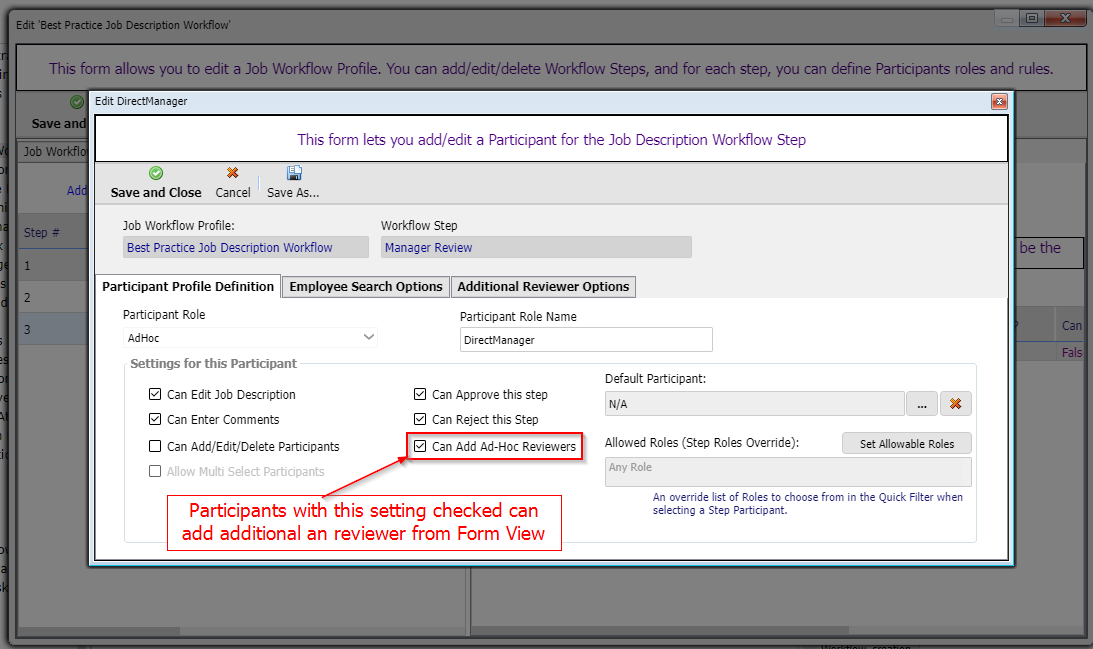Disable Can Add Ad-Hoc Reviewers checkbox

(421, 447)
